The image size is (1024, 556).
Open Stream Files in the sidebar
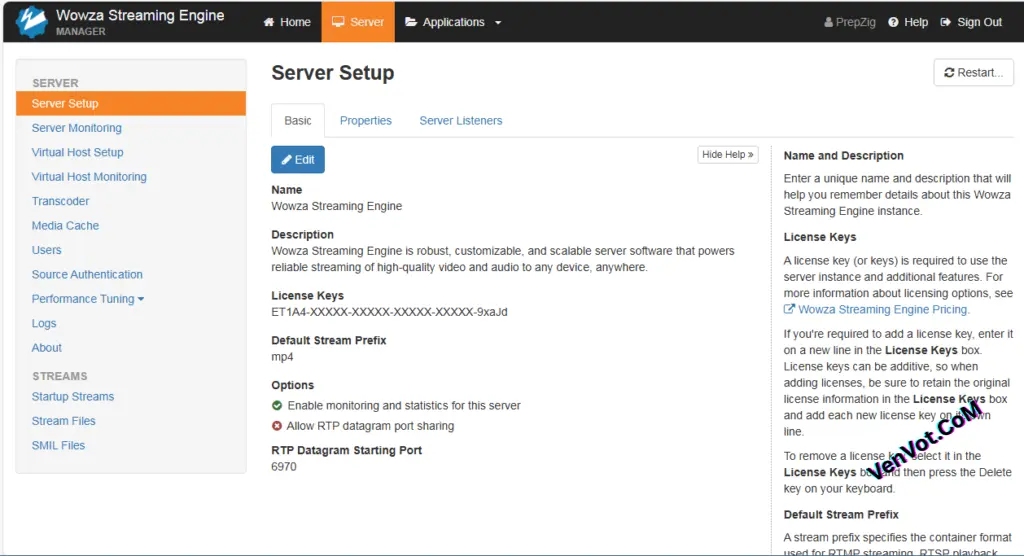[63, 421]
